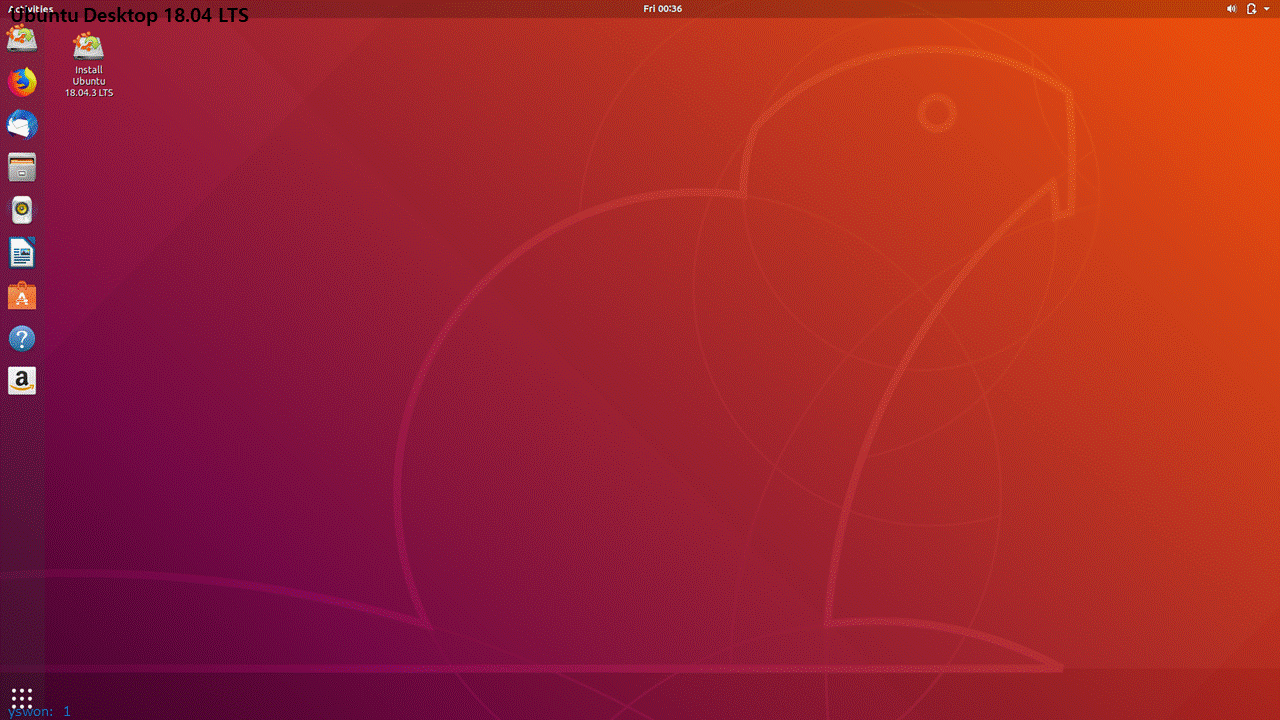Launch Thunderbird Mail from the dock
Screen dimensions: 1280x720
click(x=22, y=124)
